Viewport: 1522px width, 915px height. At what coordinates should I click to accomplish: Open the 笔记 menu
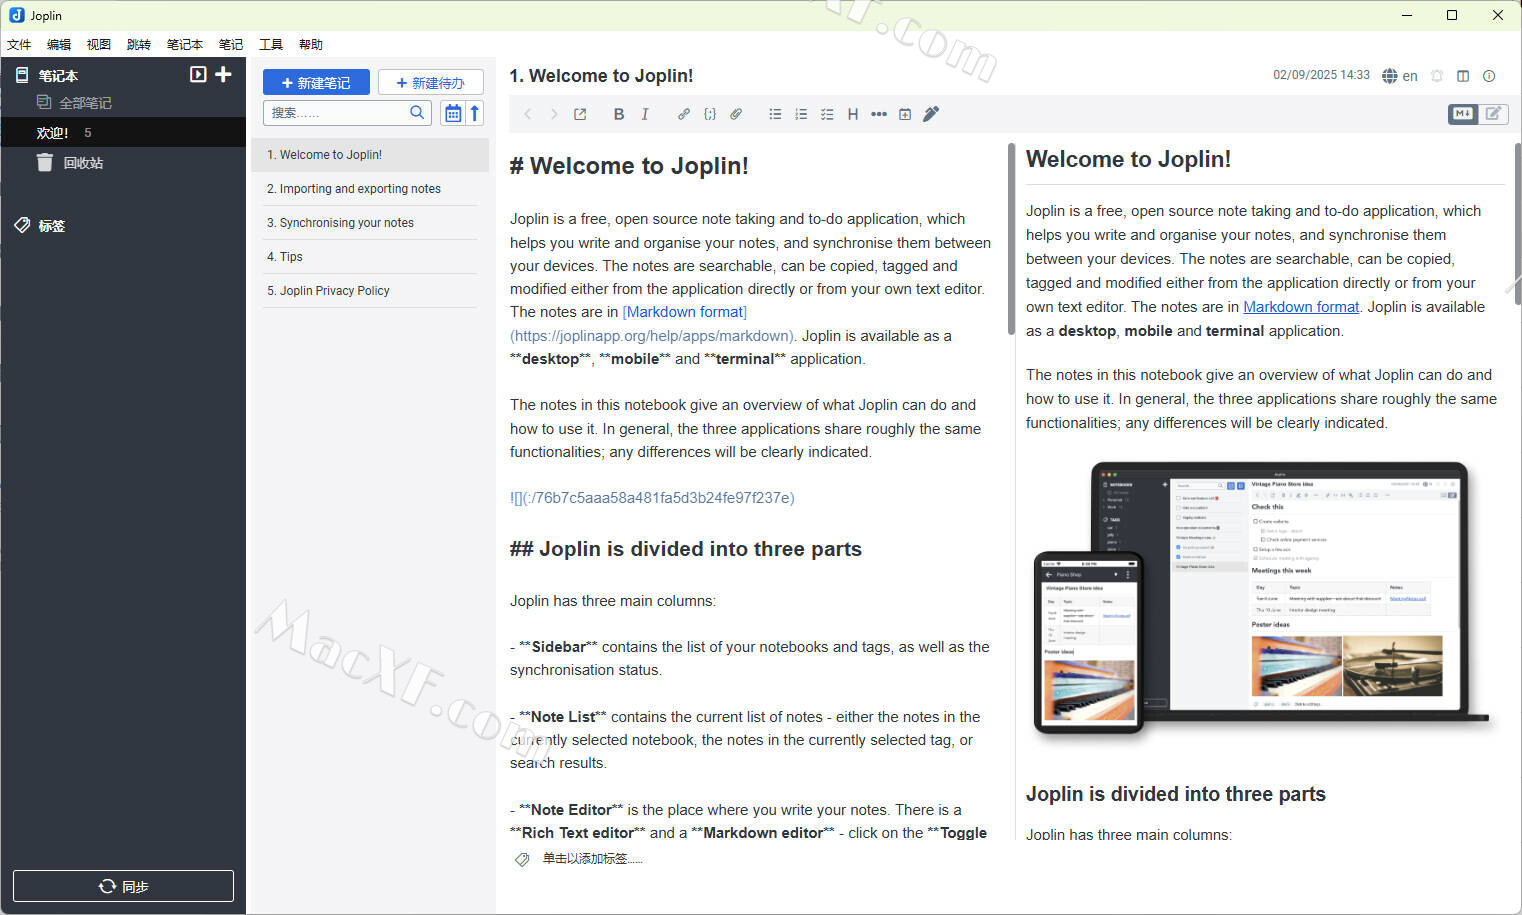click(231, 44)
